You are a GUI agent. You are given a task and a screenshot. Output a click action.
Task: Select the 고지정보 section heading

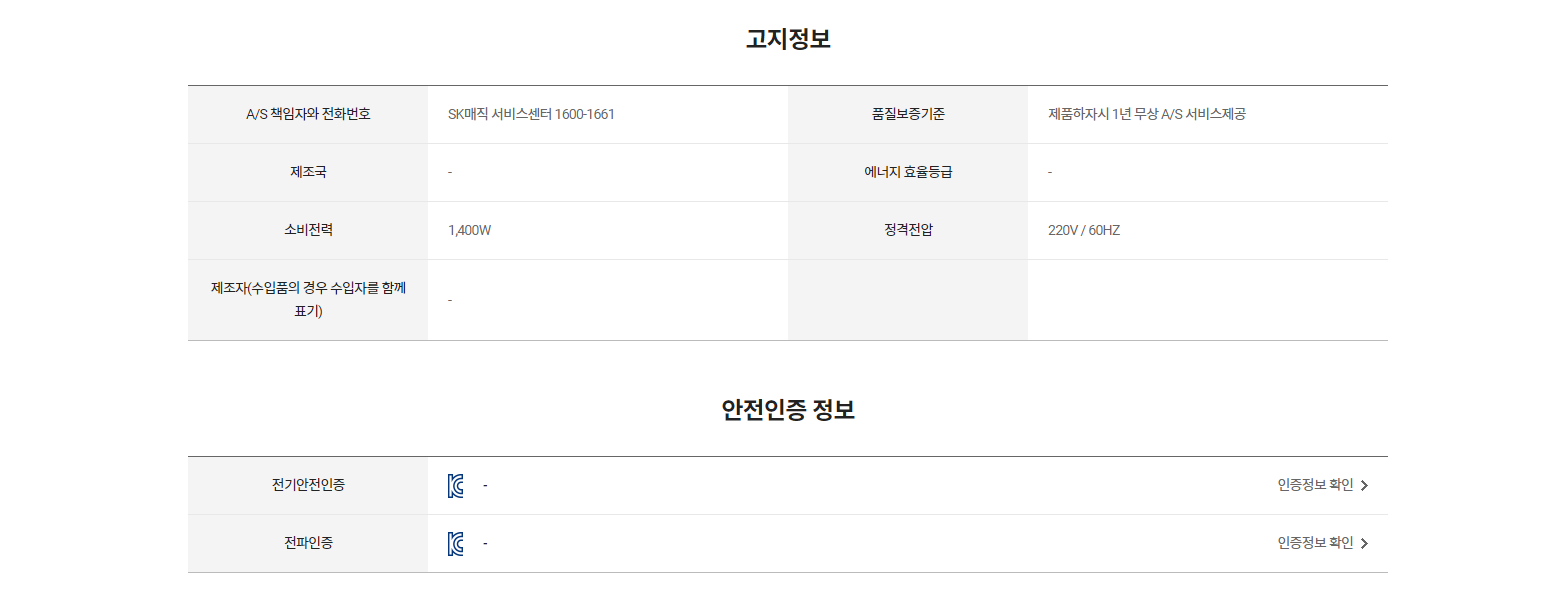coord(788,39)
